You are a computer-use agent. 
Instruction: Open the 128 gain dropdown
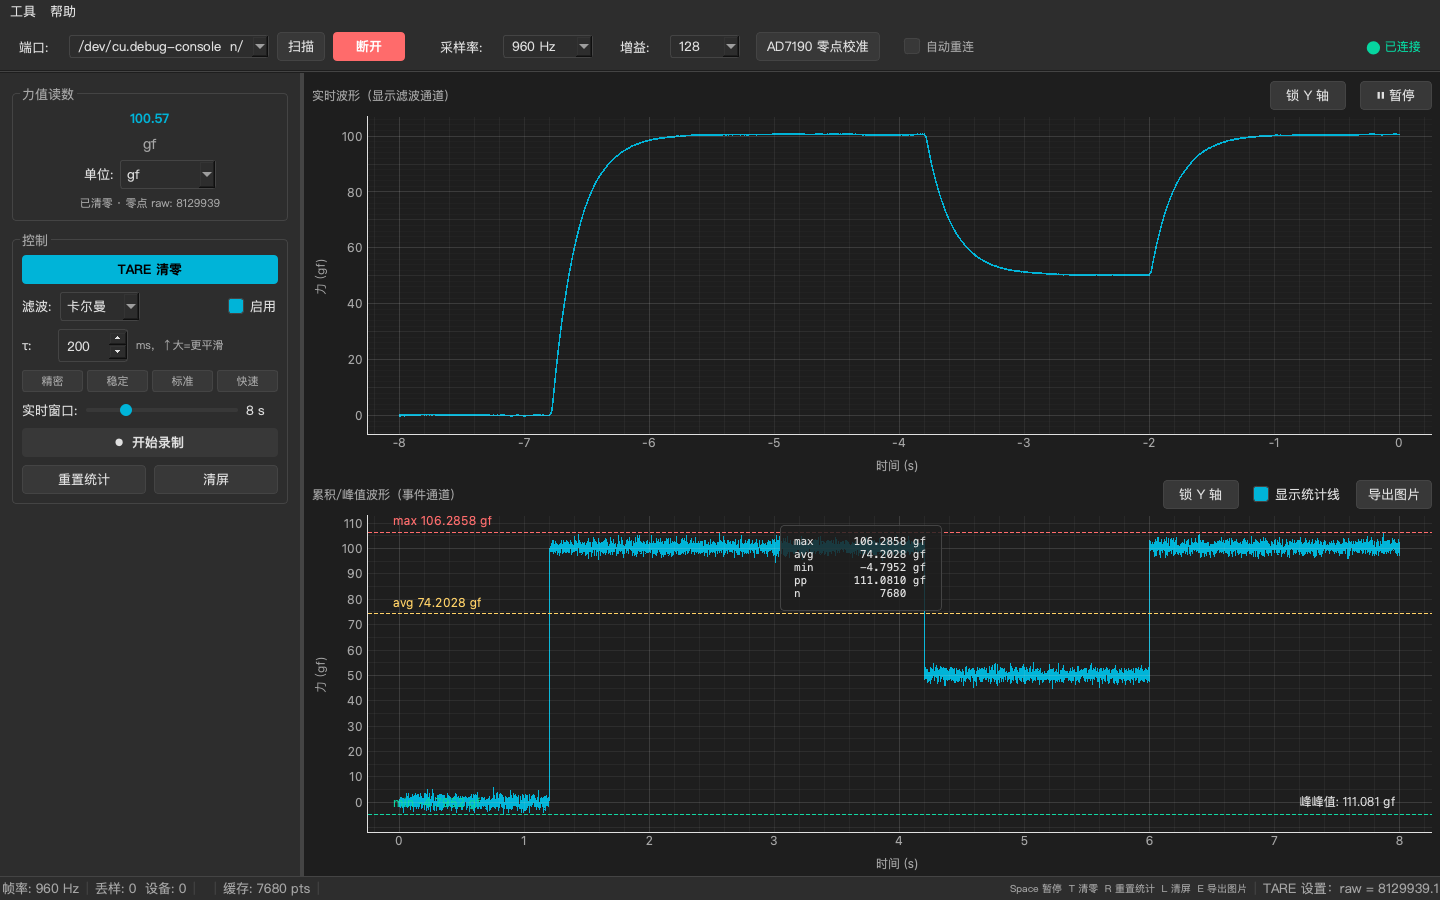coord(704,46)
